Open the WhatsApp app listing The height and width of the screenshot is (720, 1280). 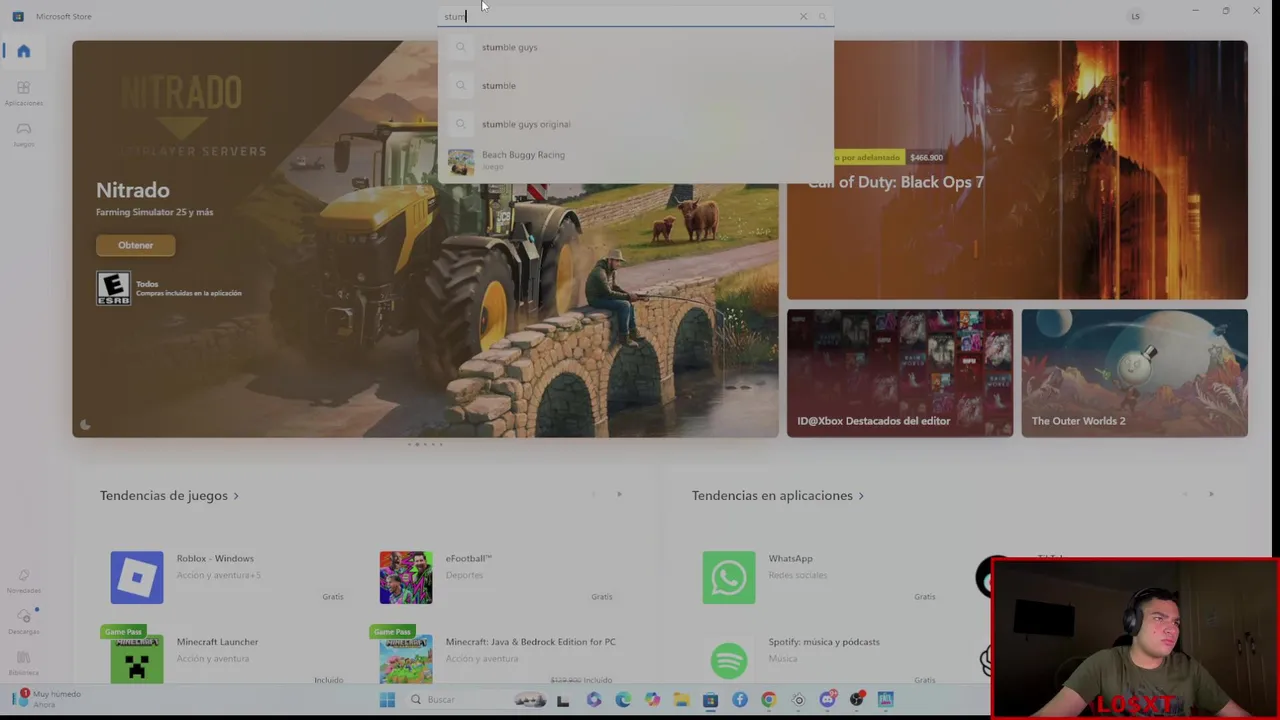820,577
